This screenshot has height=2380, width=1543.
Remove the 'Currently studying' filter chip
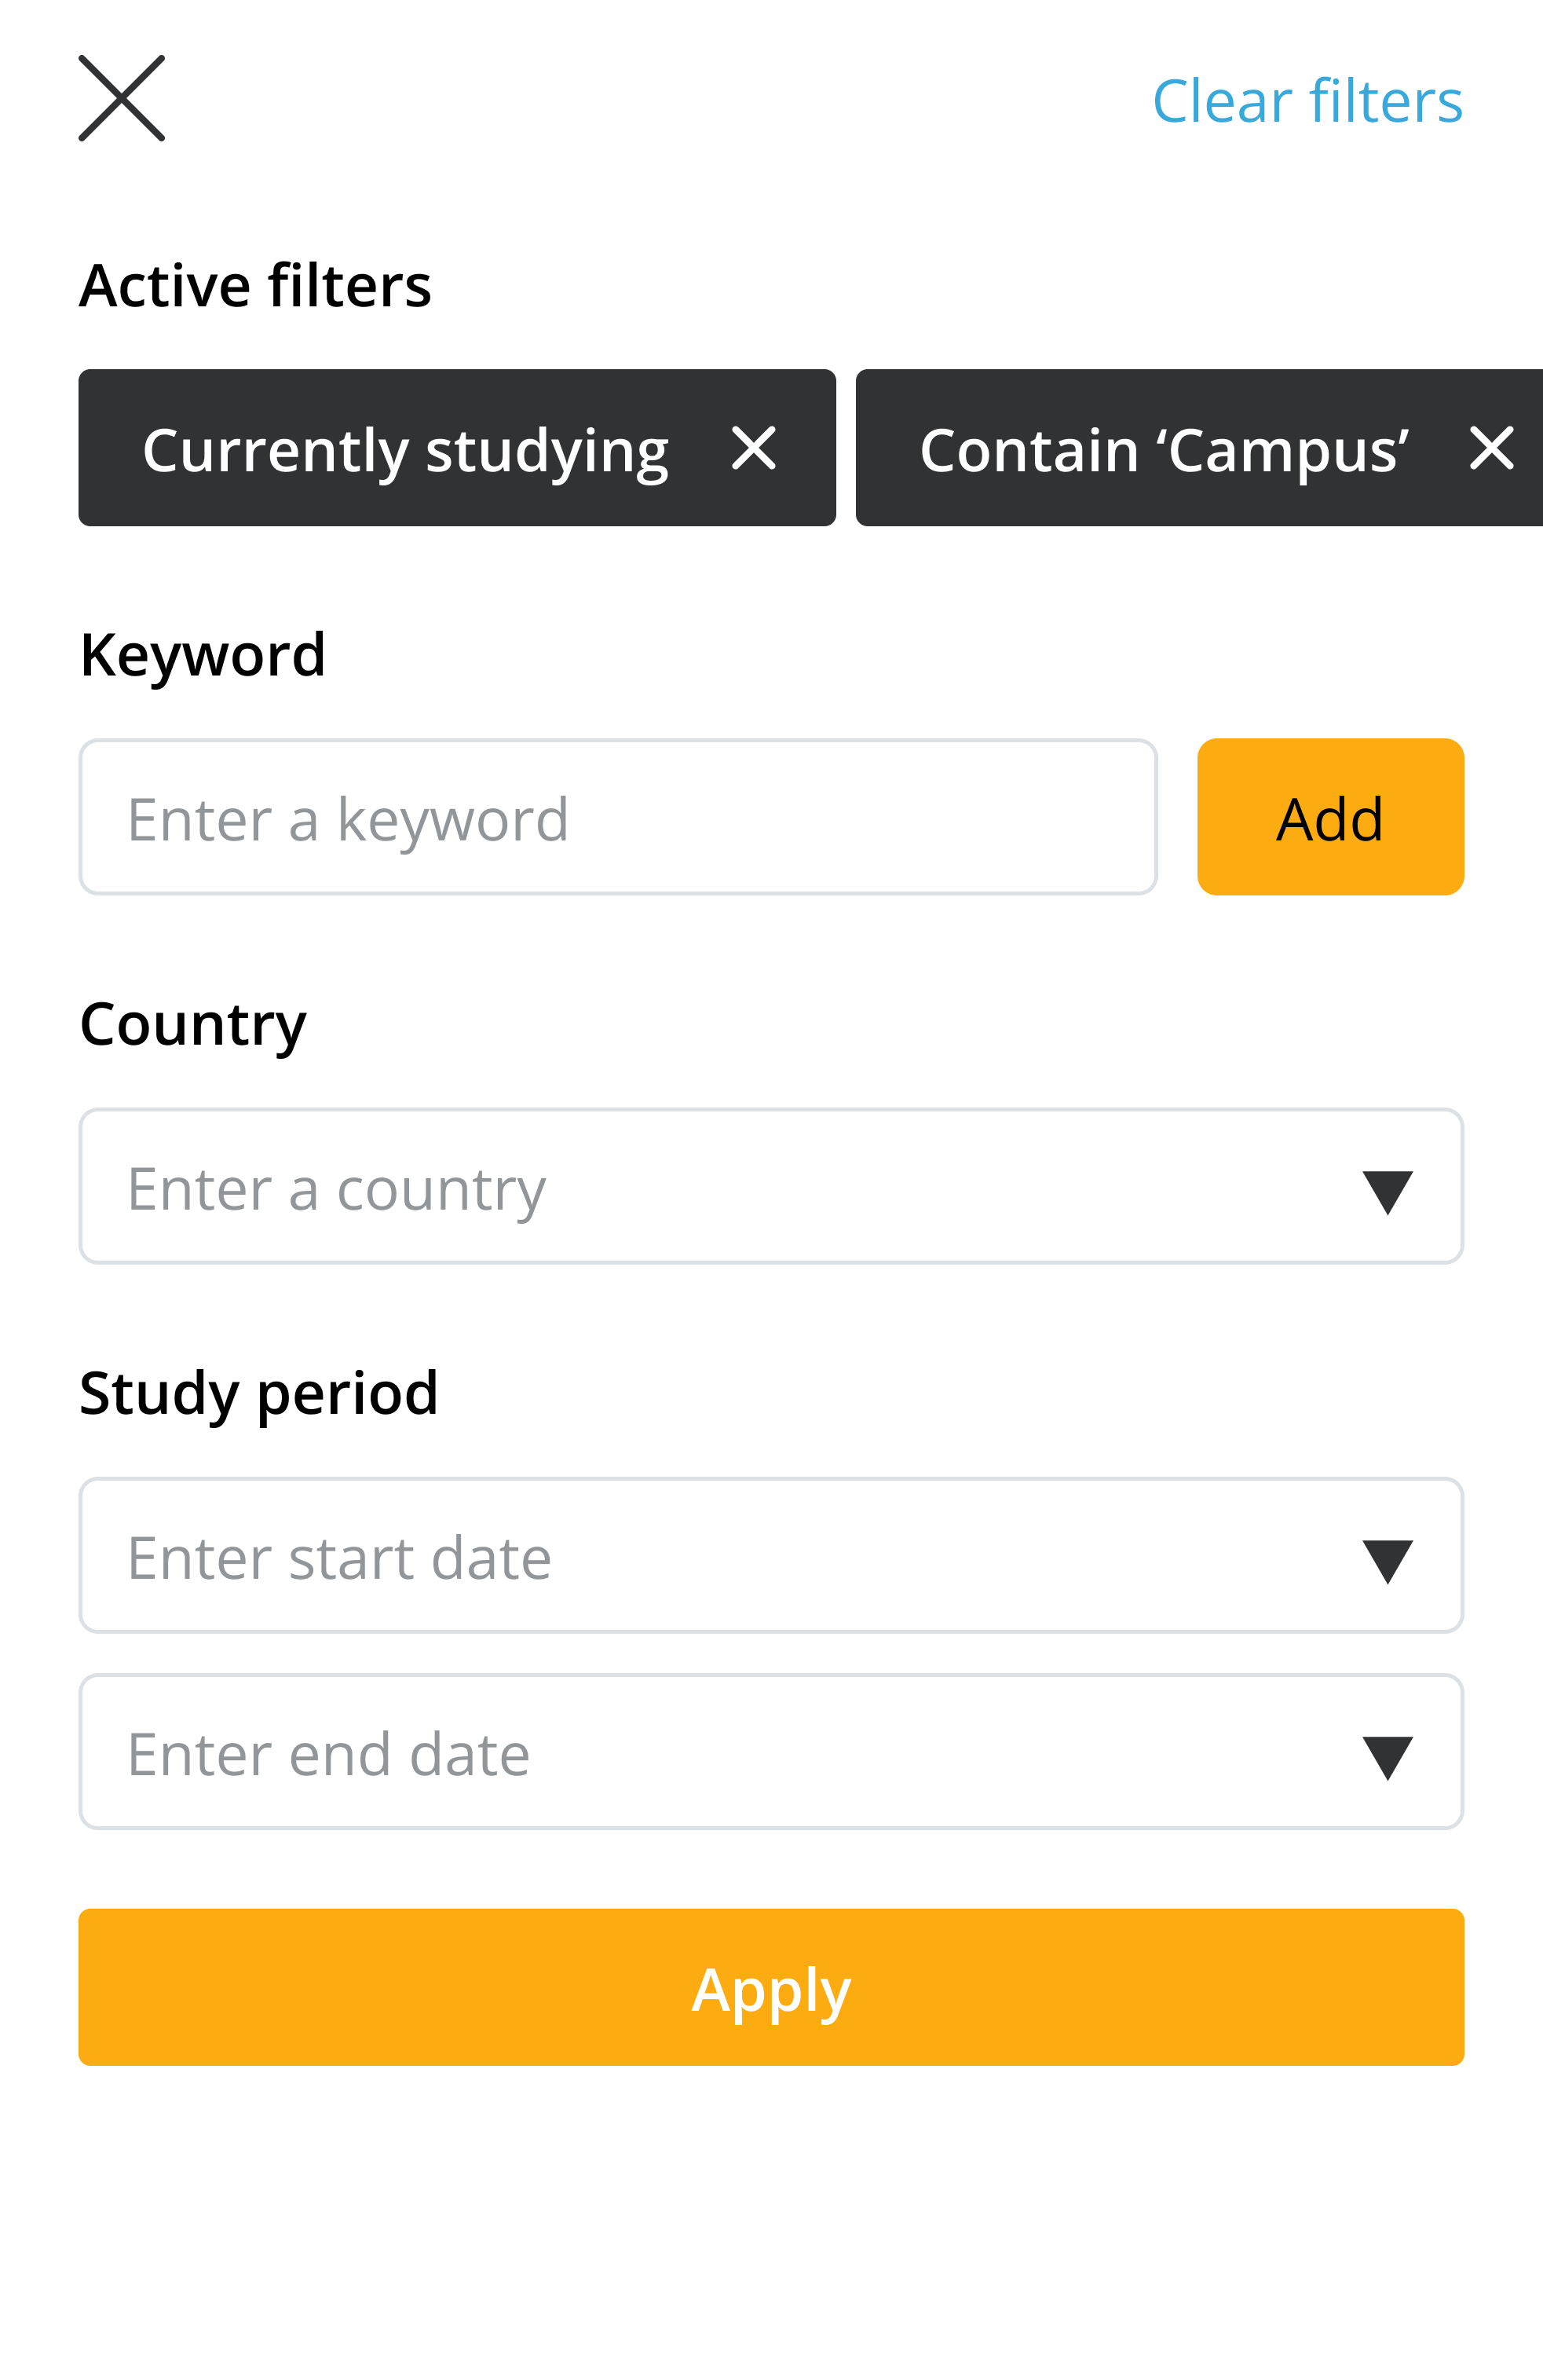click(753, 448)
